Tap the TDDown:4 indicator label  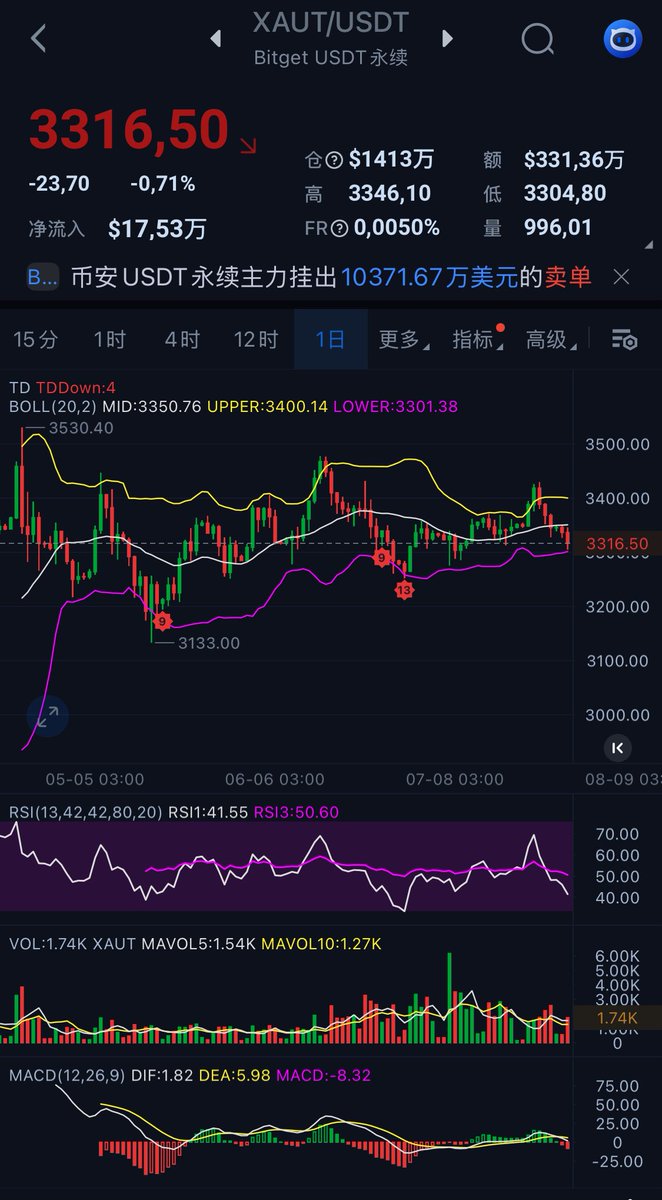[x=76, y=388]
